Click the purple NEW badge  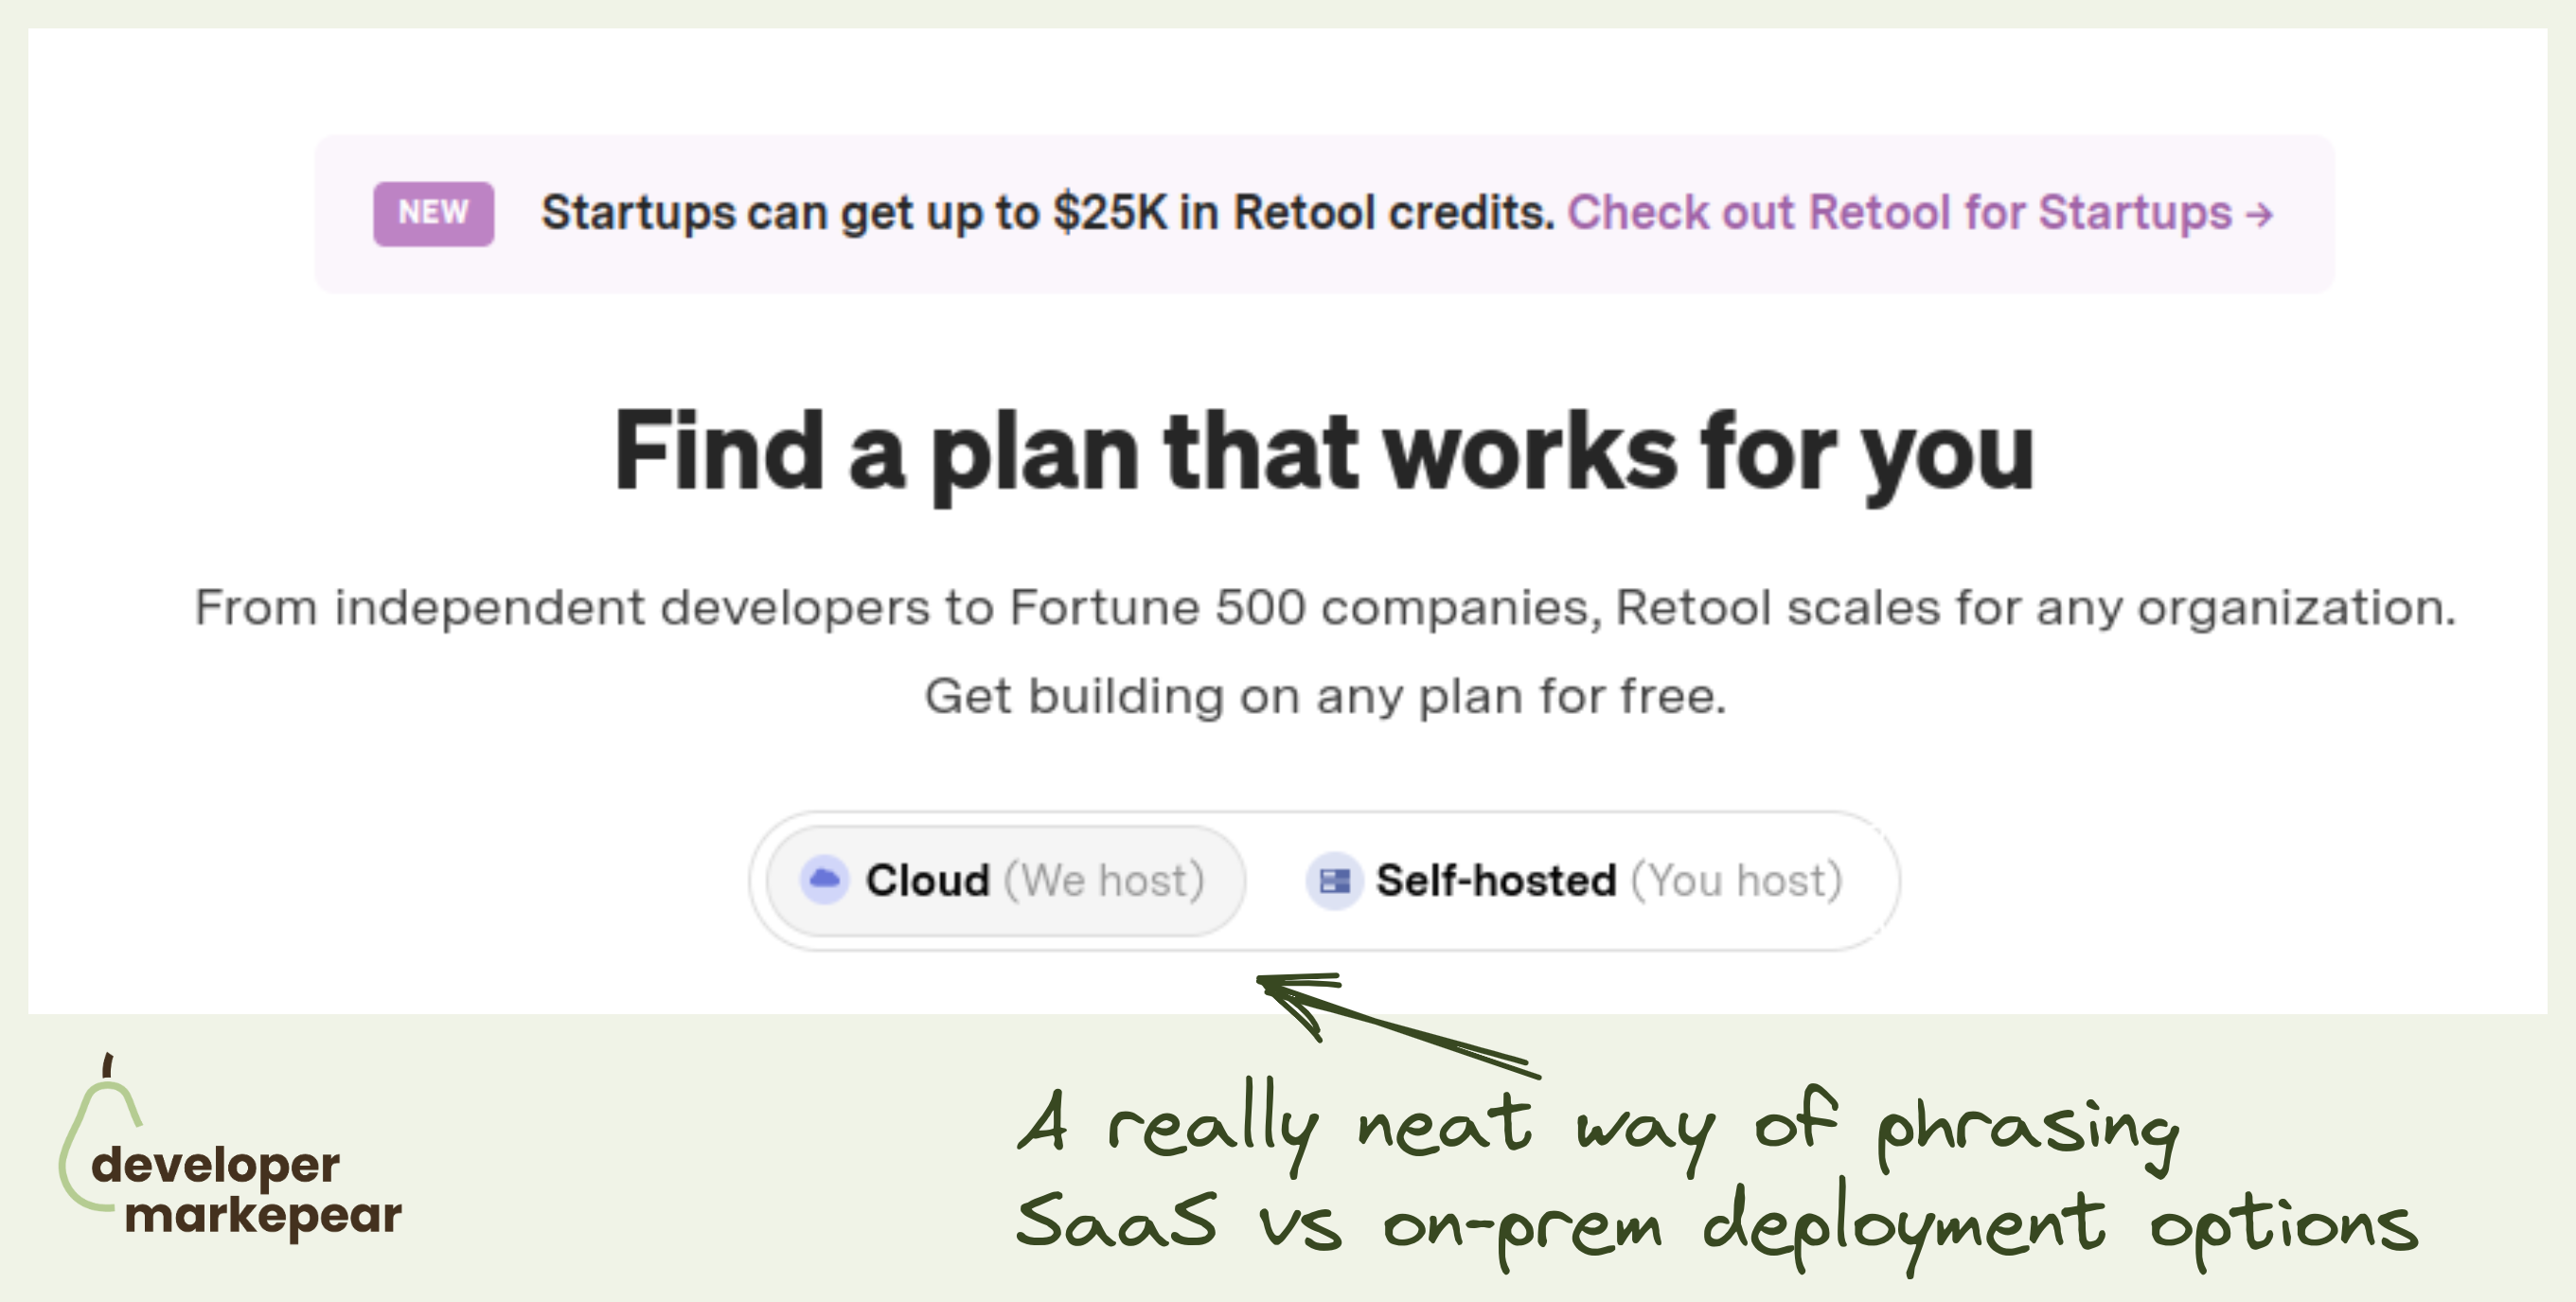[x=433, y=213]
